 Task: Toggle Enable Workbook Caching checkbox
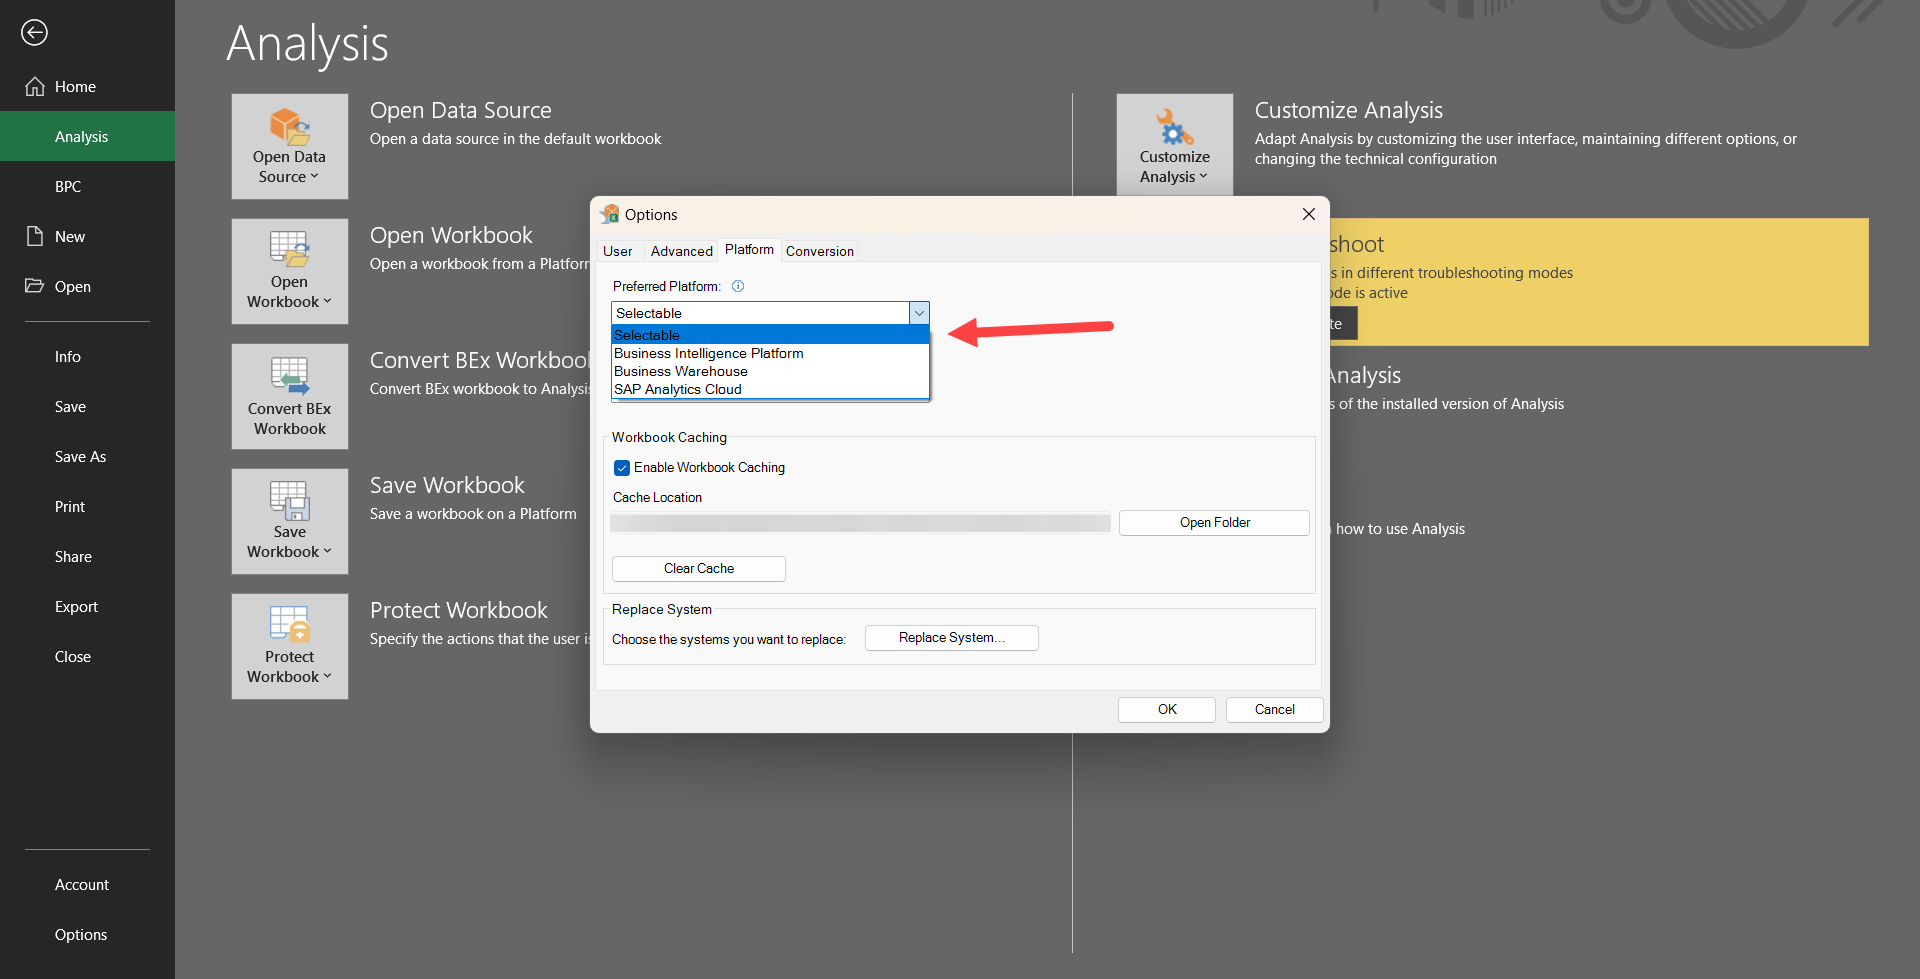coord(622,468)
